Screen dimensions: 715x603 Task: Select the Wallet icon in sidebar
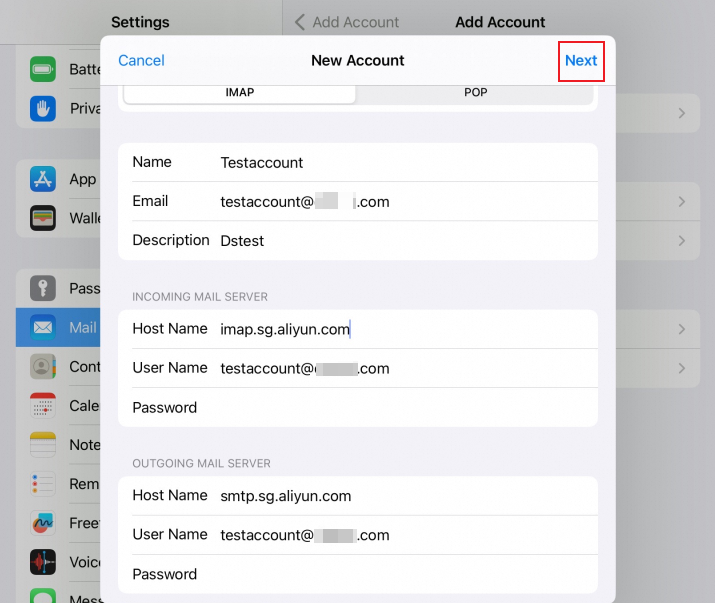[43, 218]
